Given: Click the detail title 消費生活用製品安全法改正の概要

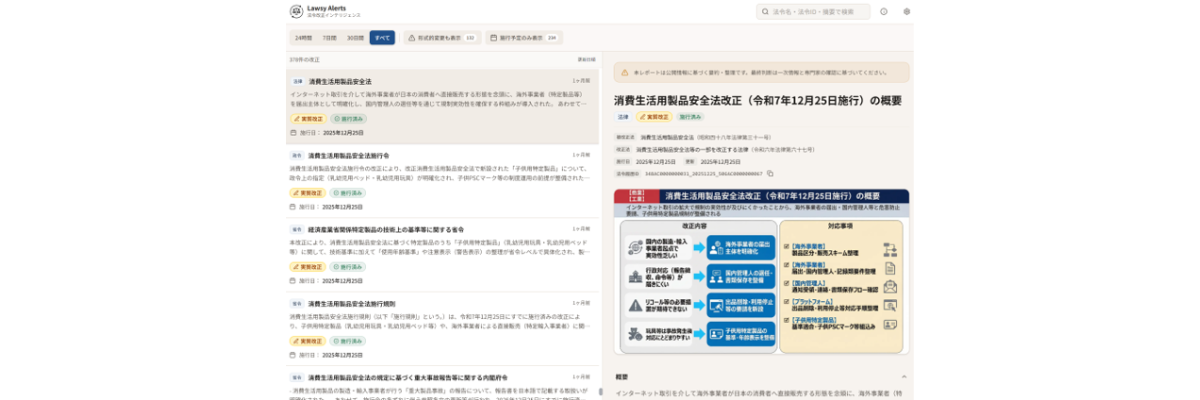Looking at the screenshot, I should (757, 100).
